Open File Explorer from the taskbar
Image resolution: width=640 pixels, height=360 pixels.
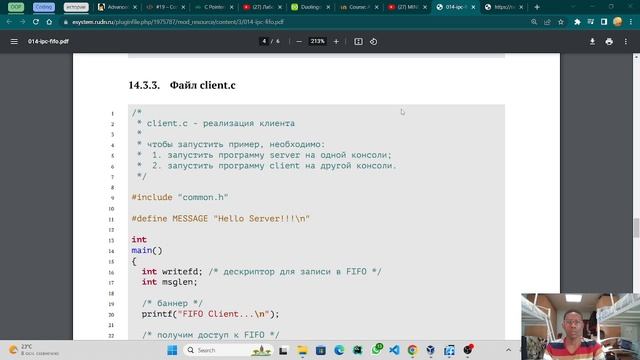pyautogui.click(x=302, y=350)
